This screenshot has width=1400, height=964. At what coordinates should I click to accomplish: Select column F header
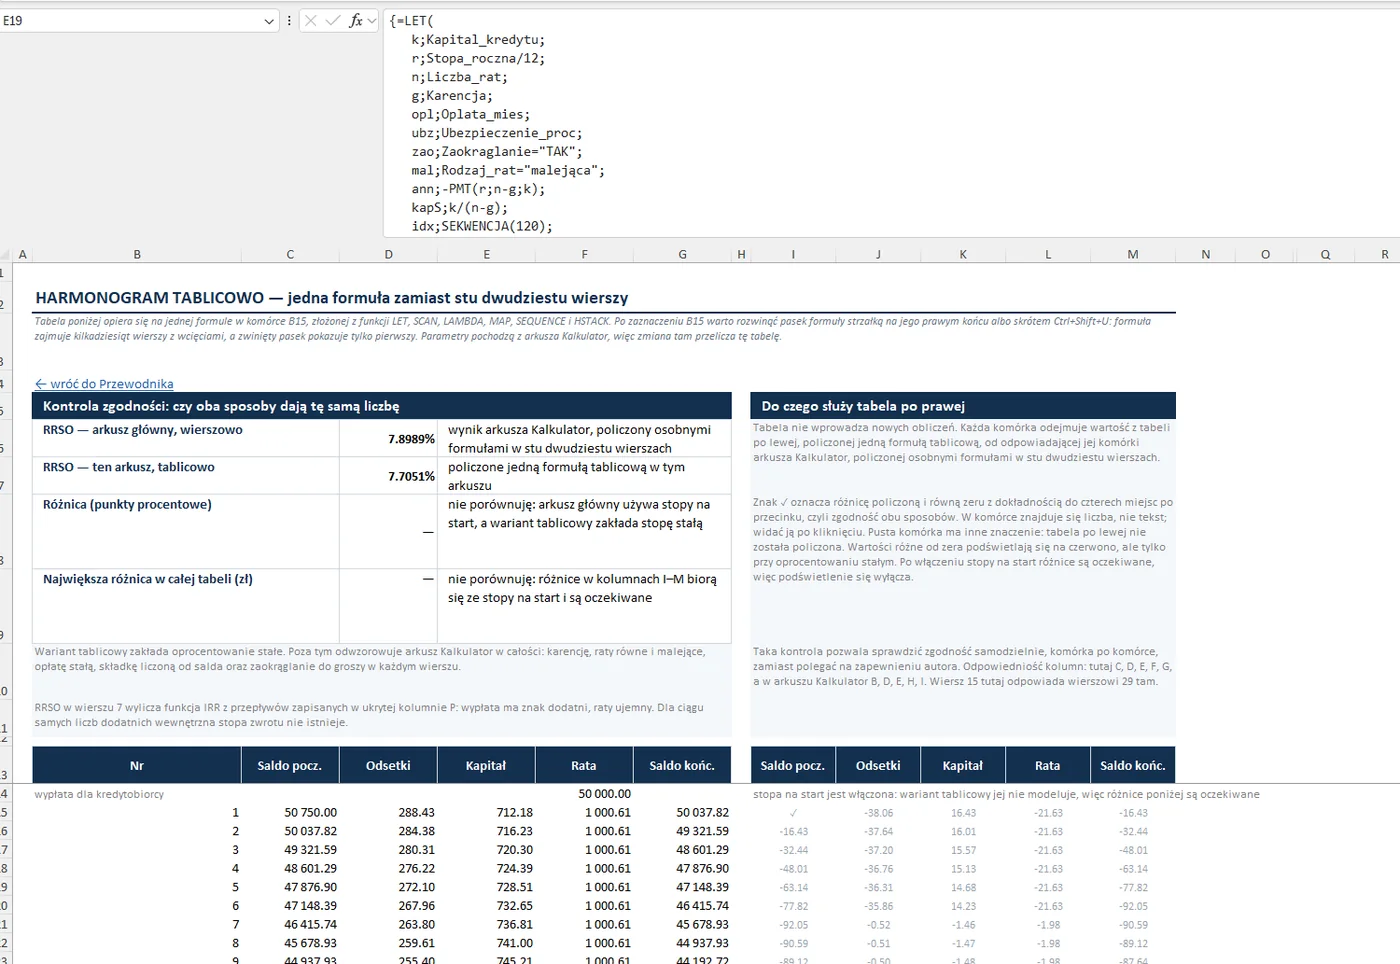tap(584, 254)
